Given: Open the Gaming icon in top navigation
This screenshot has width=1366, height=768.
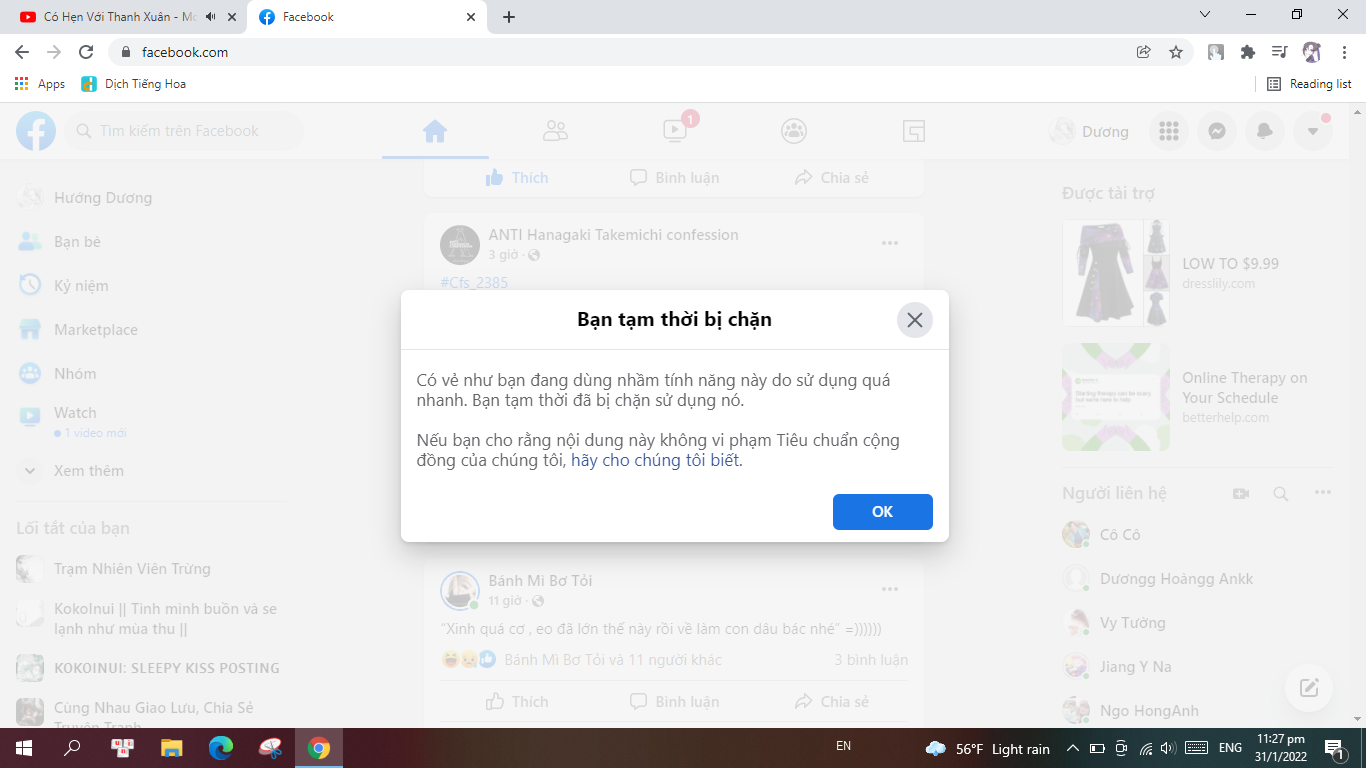Looking at the screenshot, I should click(913, 130).
